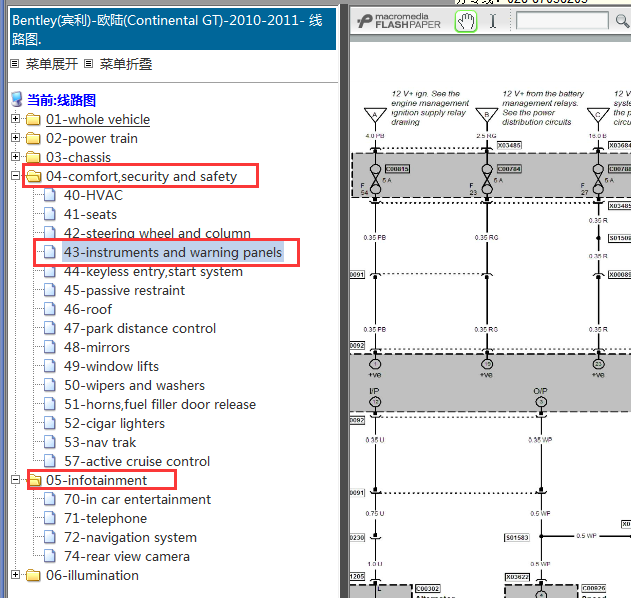Open 40-HVAC wiring diagram

(x=93, y=195)
